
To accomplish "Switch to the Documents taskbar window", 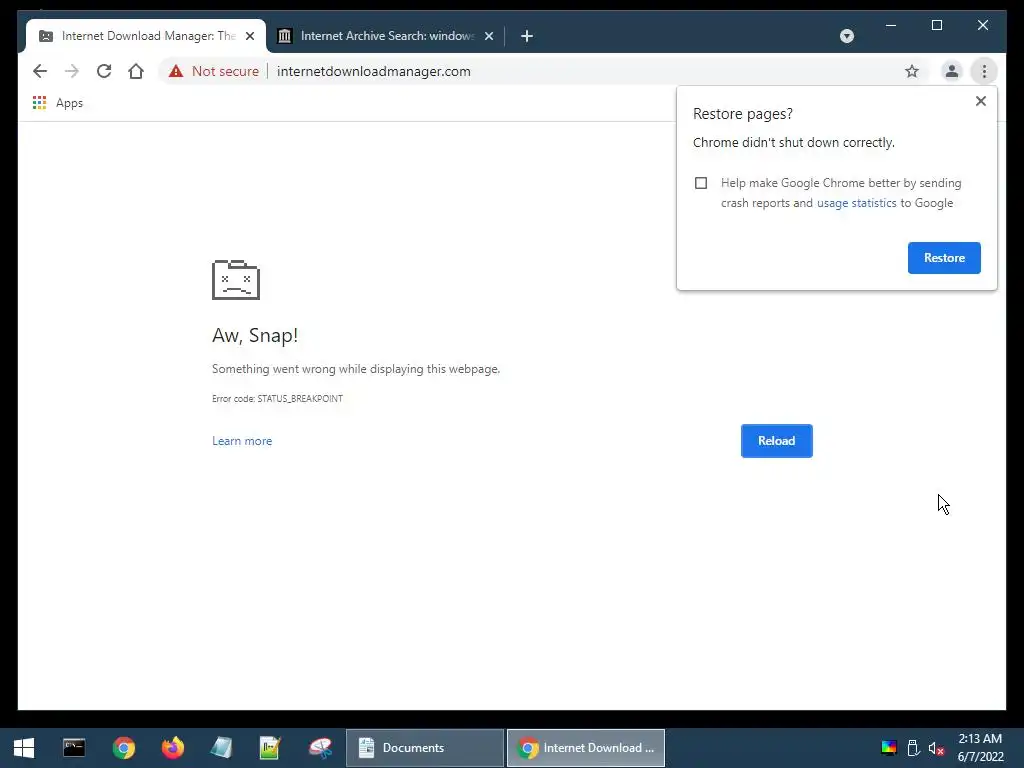I will (424, 748).
